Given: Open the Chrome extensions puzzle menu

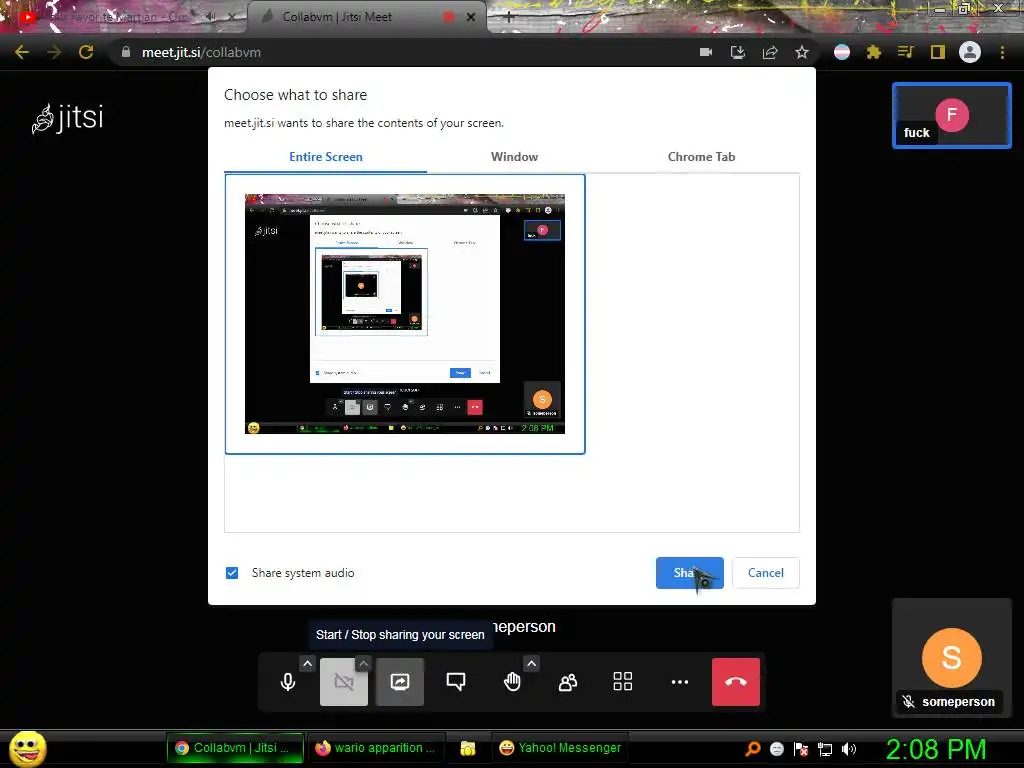Looking at the screenshot, I should click(x=874, y=52).
